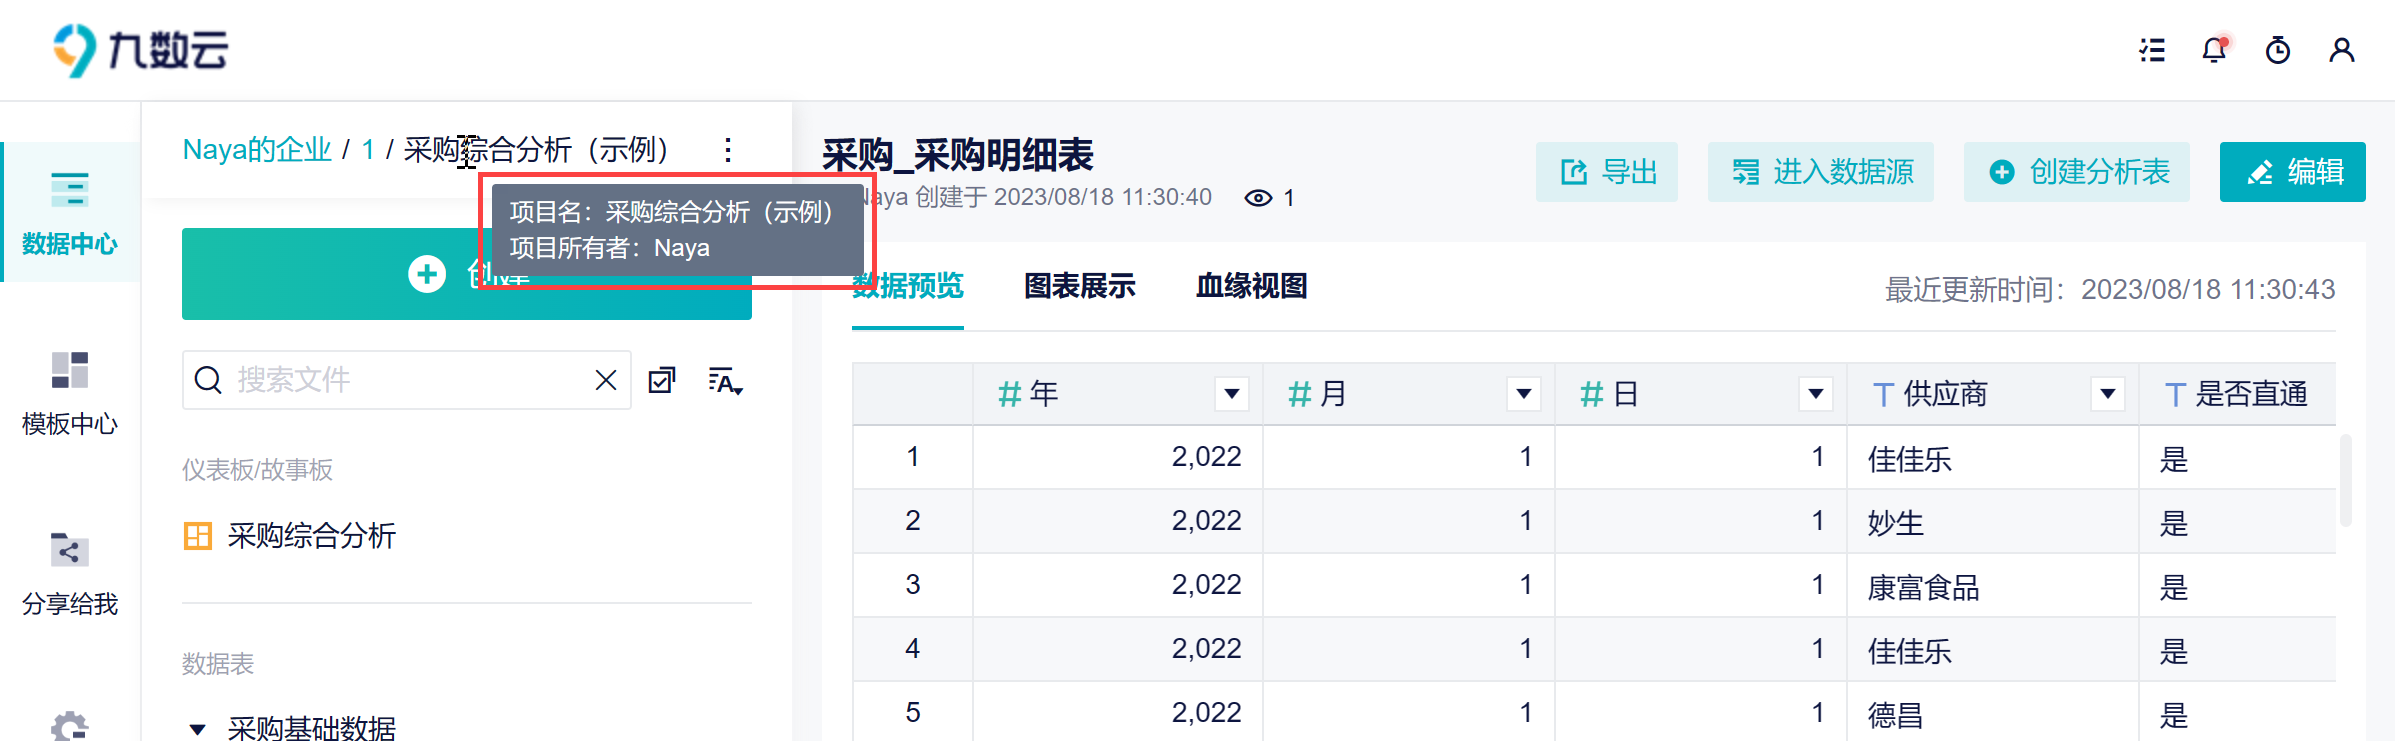Click the data table vertical scrollbar
The width and height of the screenshot is (2395, 741).
coord(2345,480)
